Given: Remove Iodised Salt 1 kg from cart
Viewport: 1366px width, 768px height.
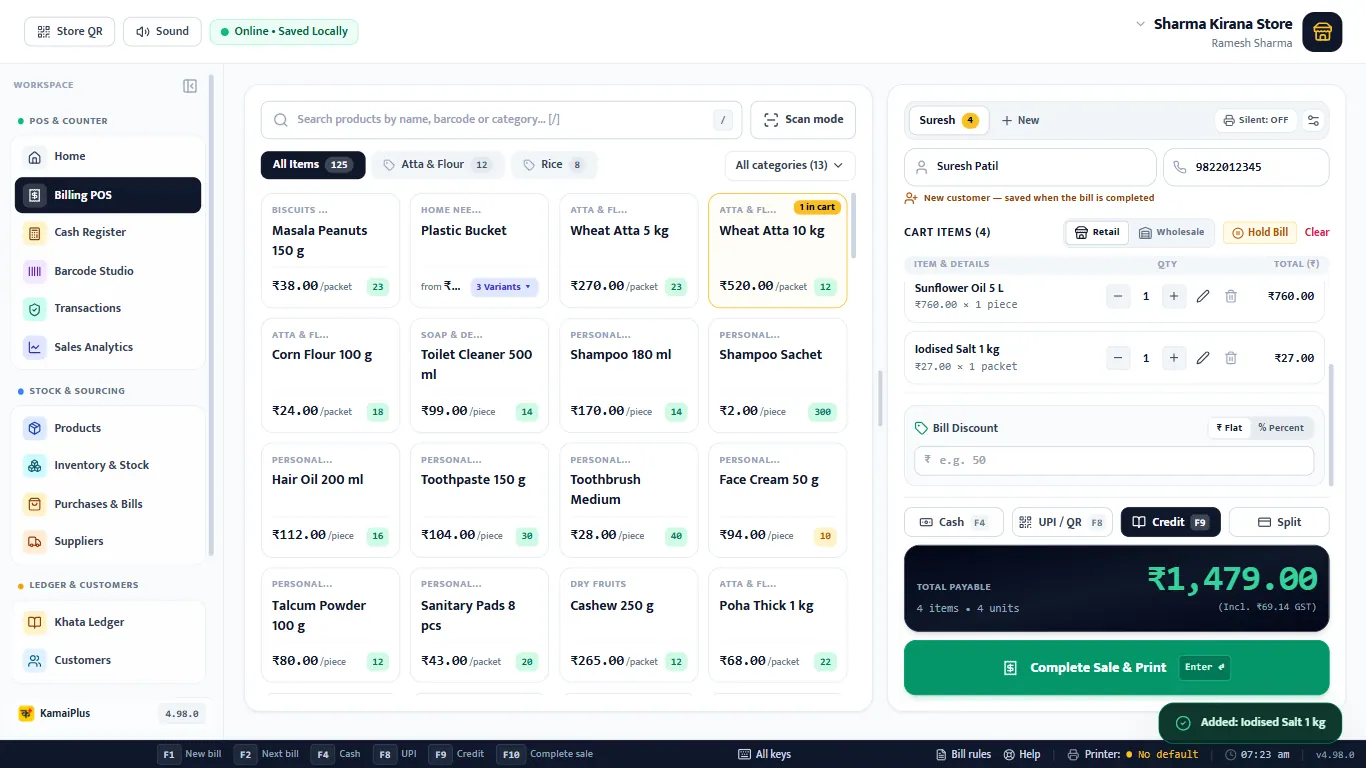Looking at the screenshot, I should click(x=1231, y=358).
